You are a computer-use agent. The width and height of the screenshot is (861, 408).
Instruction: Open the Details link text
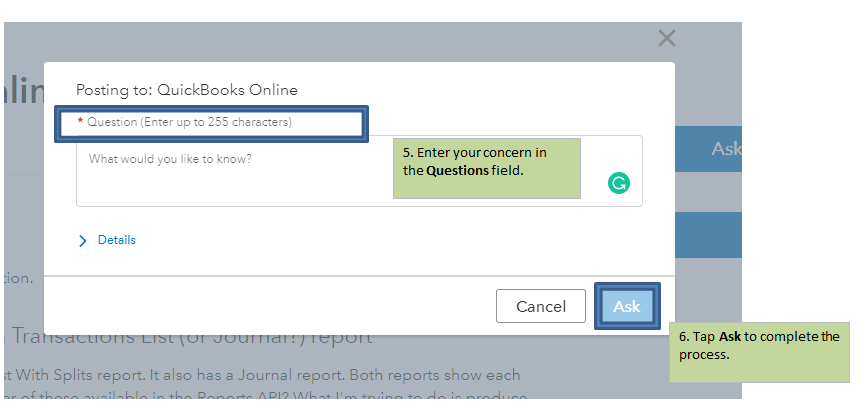(117, 240)
